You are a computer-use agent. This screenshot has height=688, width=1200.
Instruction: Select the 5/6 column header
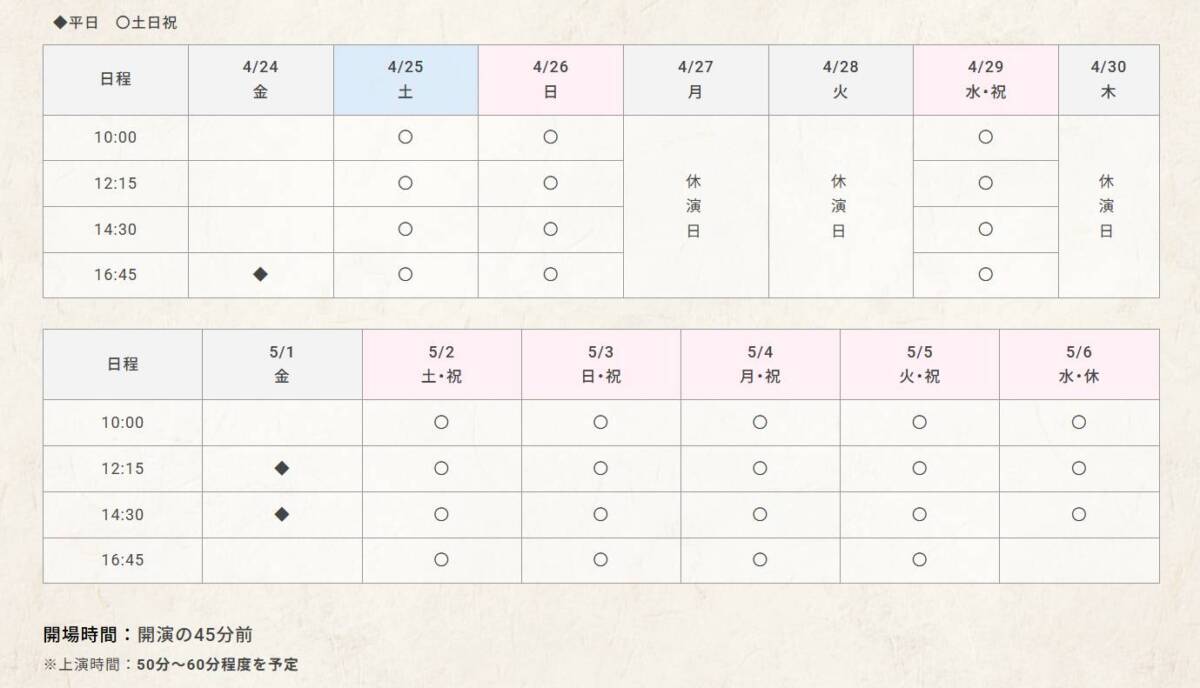(x=1079, y=365)
